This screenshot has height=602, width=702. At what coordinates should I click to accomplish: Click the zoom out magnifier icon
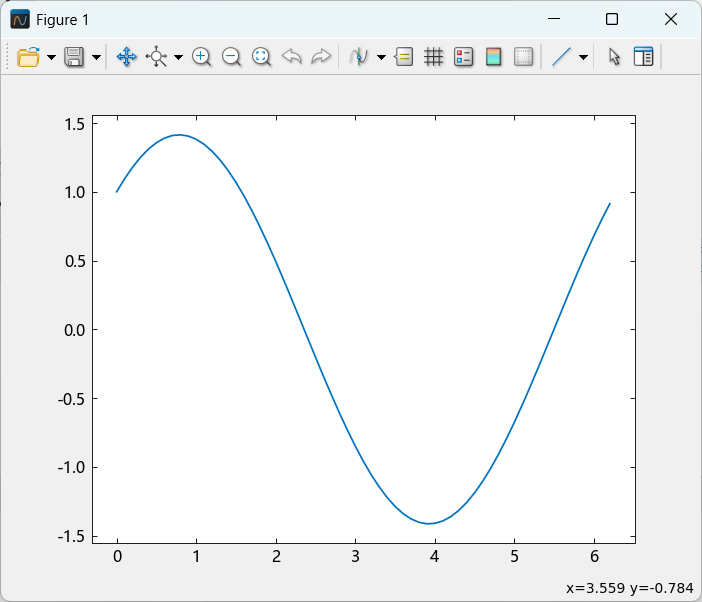tap(231, 57)
